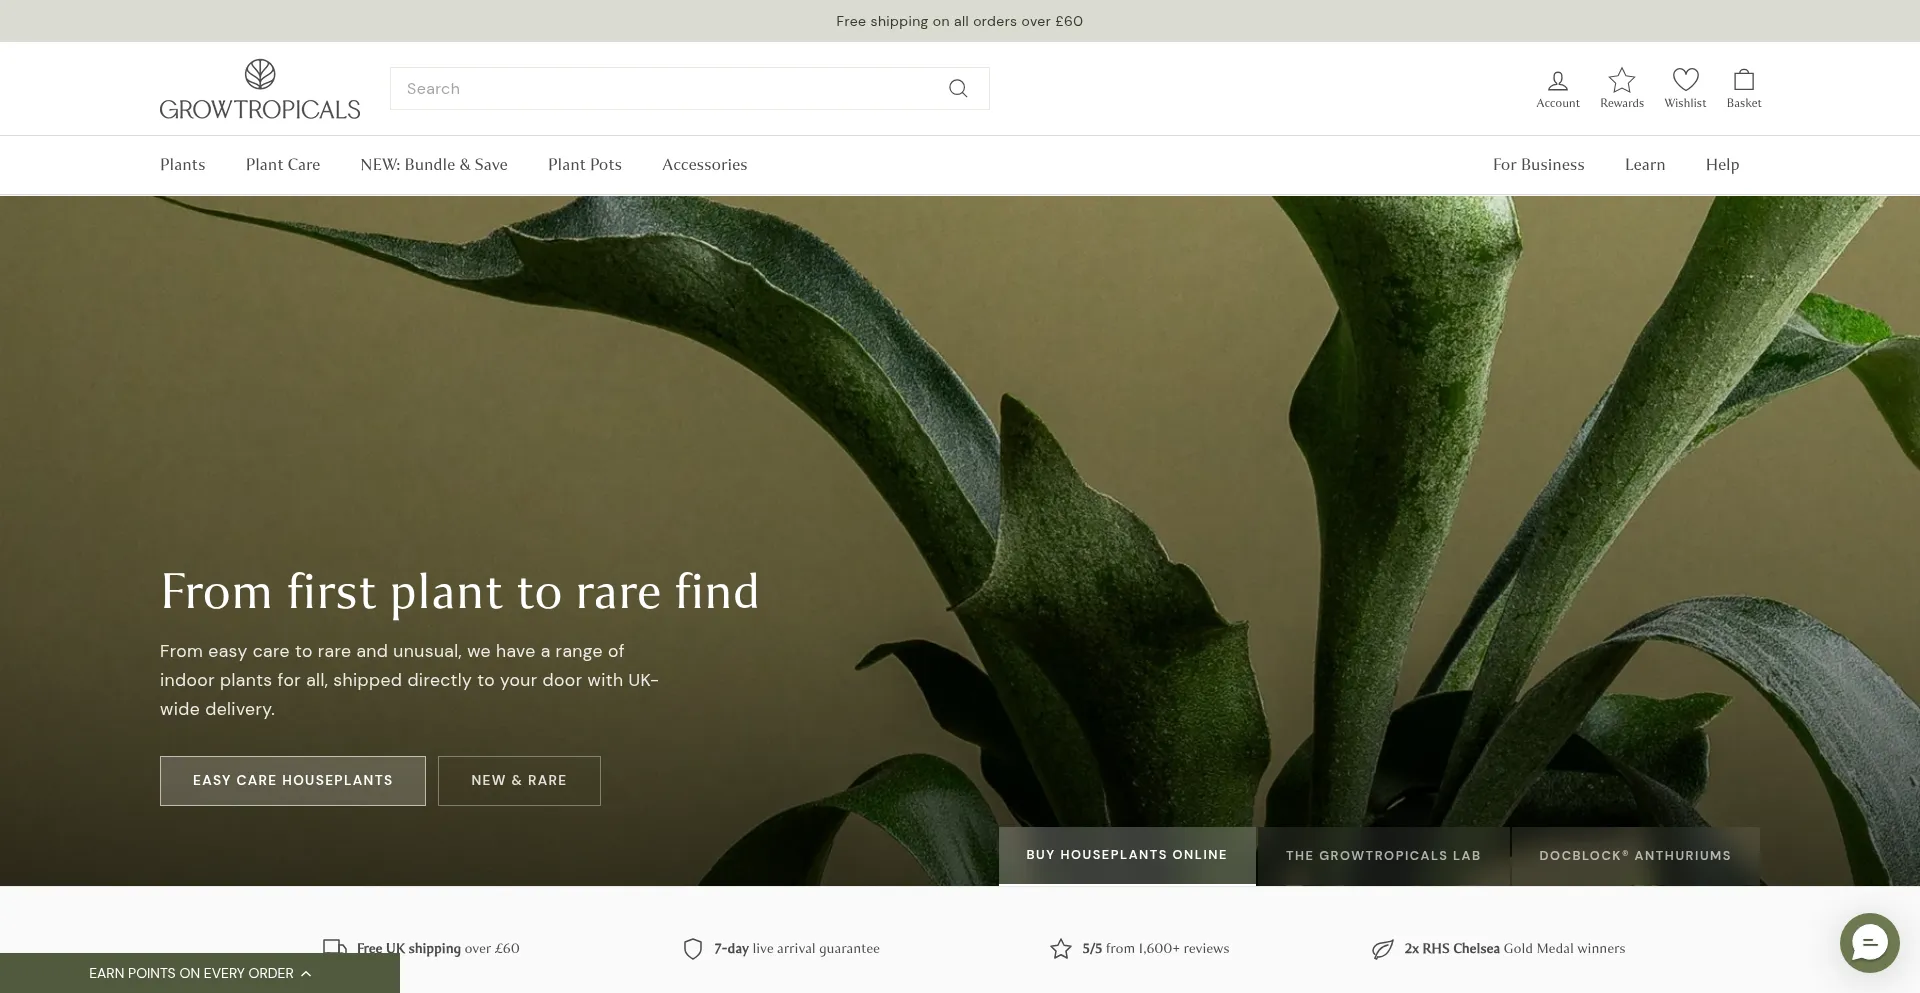Click free shipping over £60 banner text

click(960, 21)
